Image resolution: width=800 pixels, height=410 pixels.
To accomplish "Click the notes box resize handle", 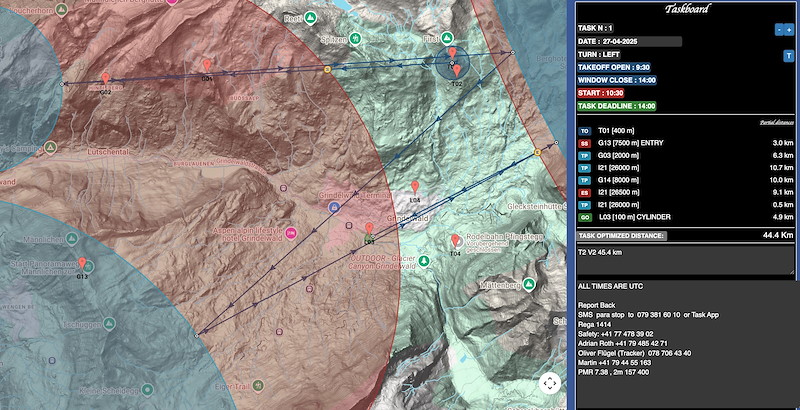I will (792, 273).
